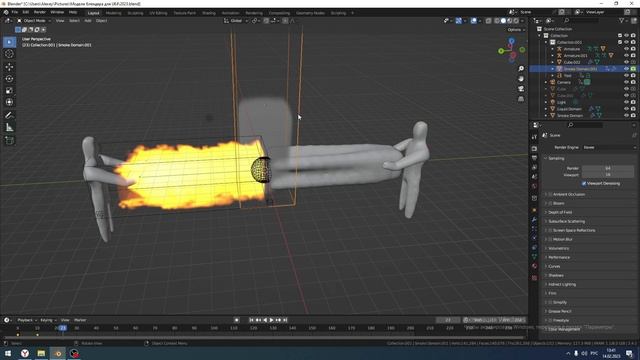
Task: Click the pan hand icon in viewport
Action: (521, 78)
